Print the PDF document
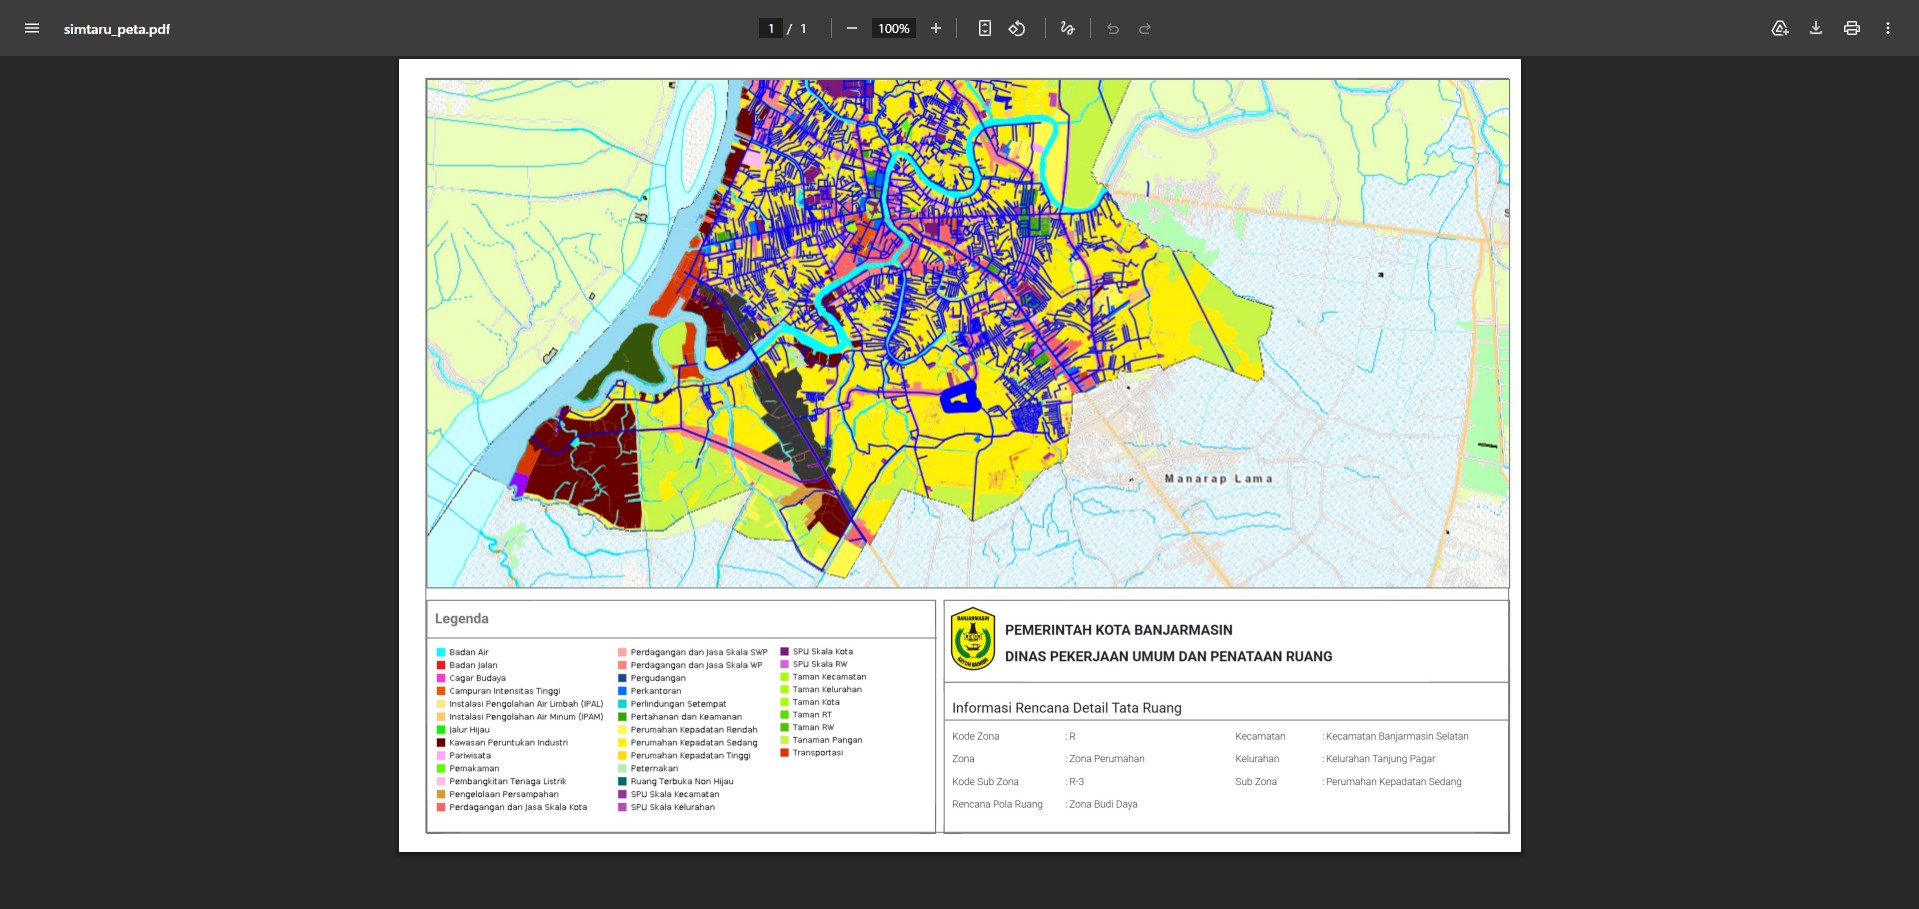 tap(1852, 28)
